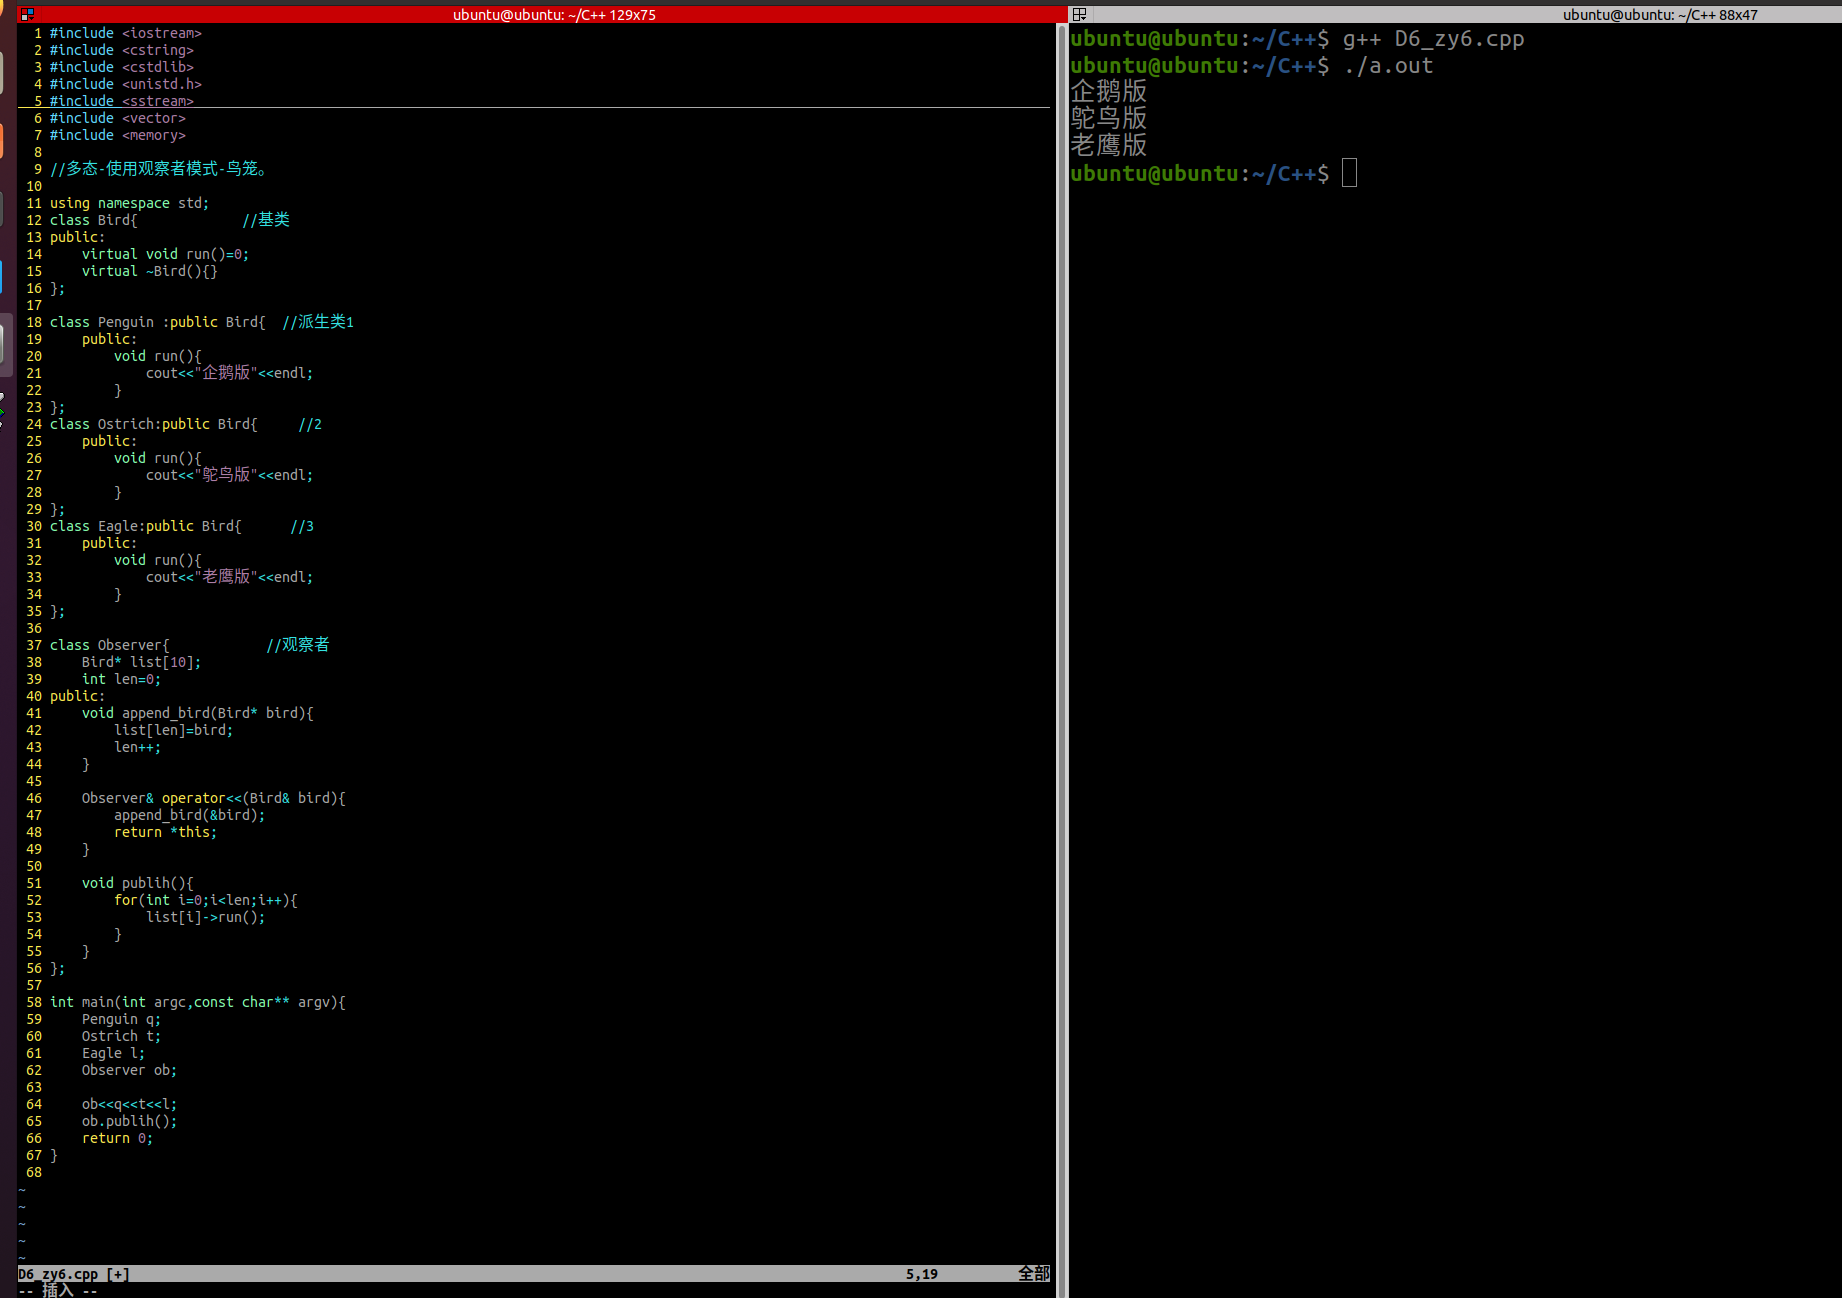Click the tan icon at top of dock
Screen dimensions: 1842x1298
[x=4, y=72]
